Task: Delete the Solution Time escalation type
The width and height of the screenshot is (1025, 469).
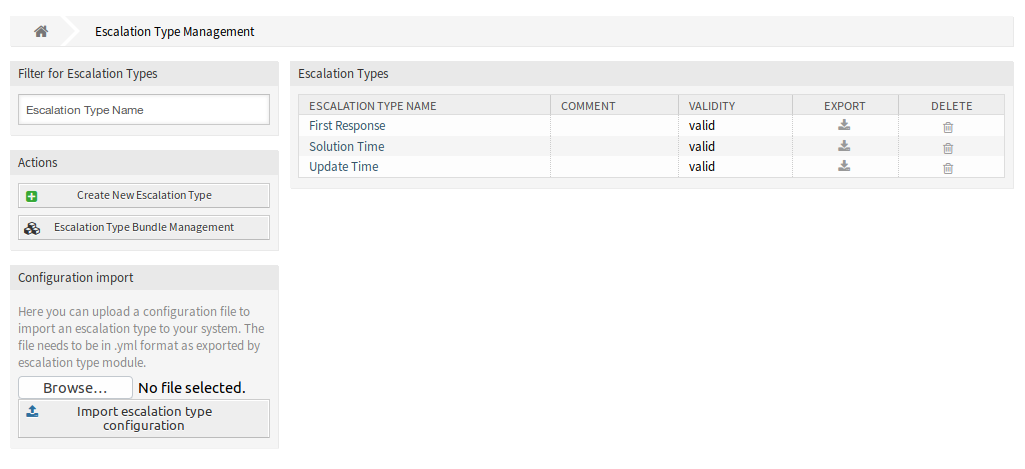Action: 948,148
